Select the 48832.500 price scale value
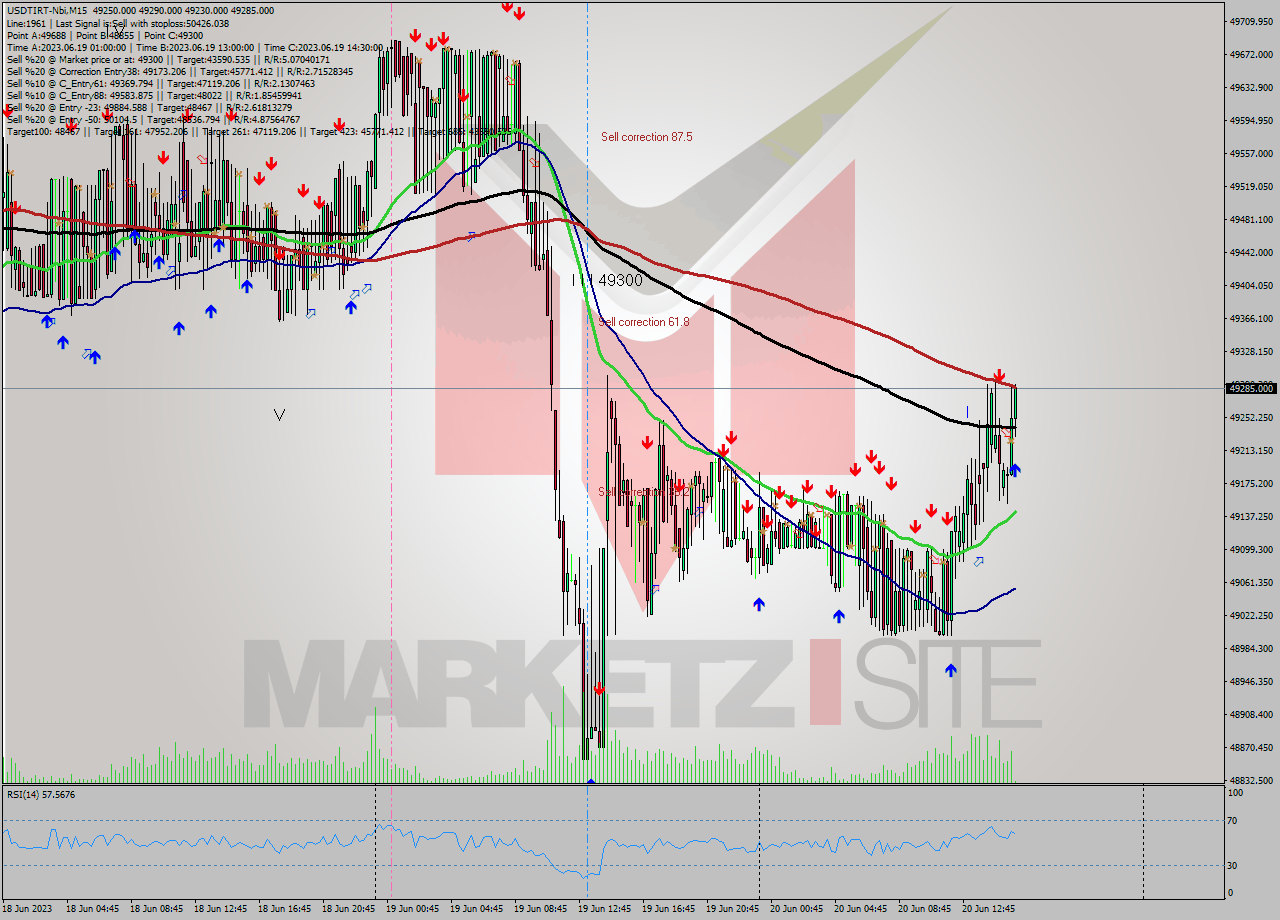The image size is (1280, 920). coord(1249,780)
